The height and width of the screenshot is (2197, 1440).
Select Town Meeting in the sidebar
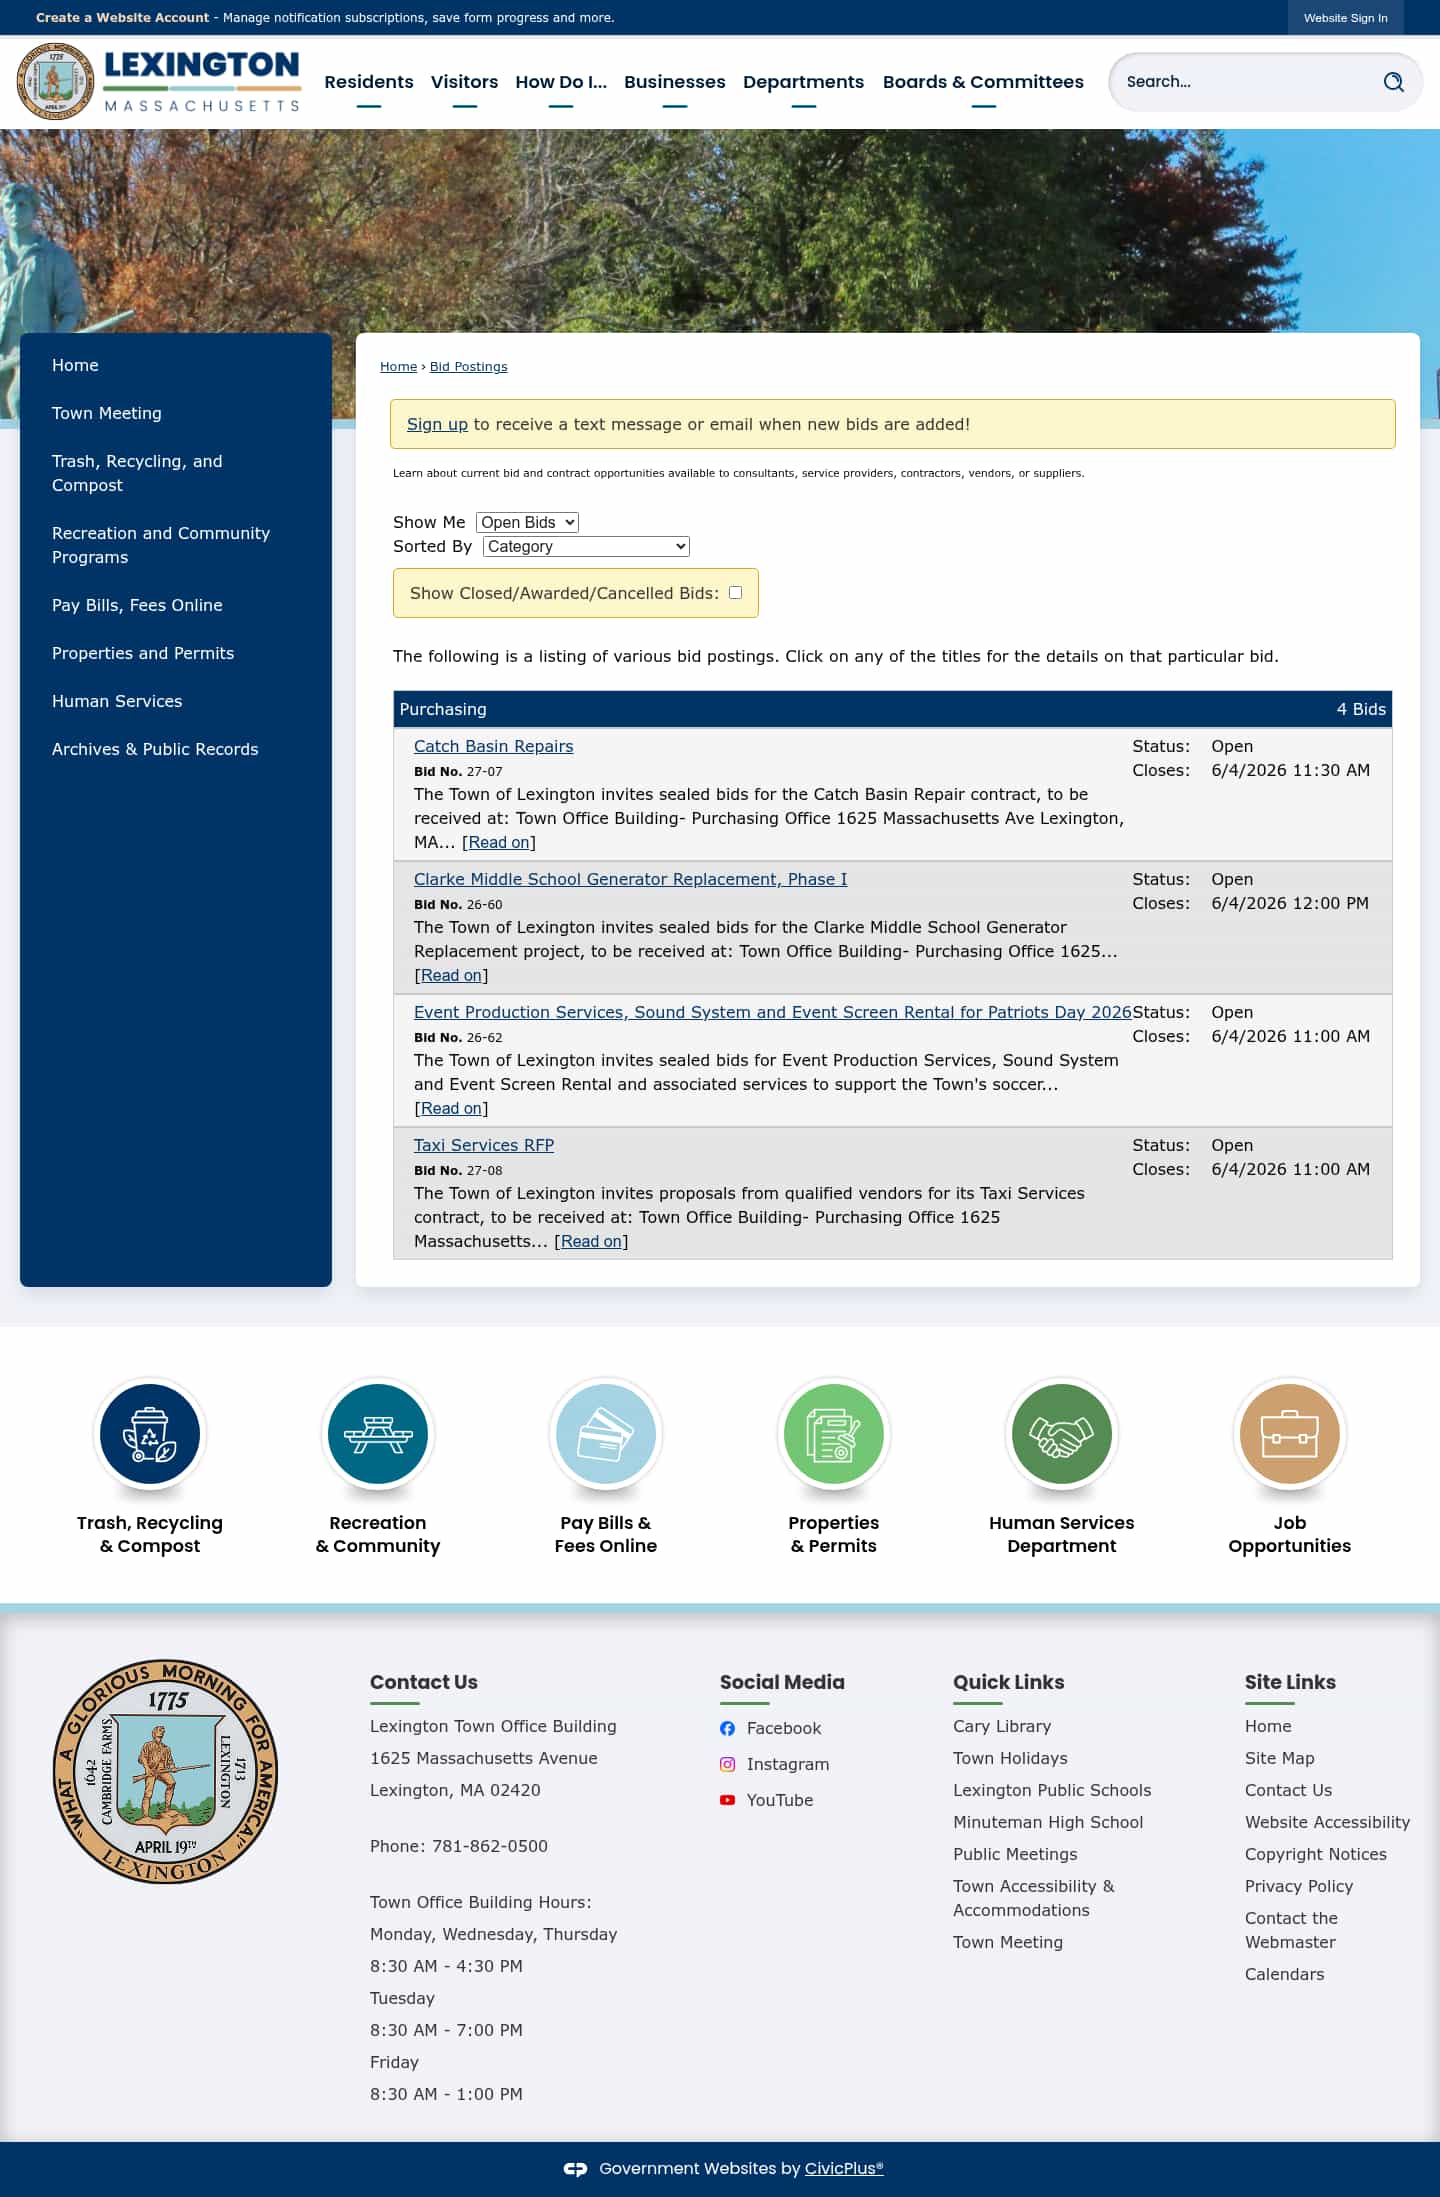(x=107, y=413)
